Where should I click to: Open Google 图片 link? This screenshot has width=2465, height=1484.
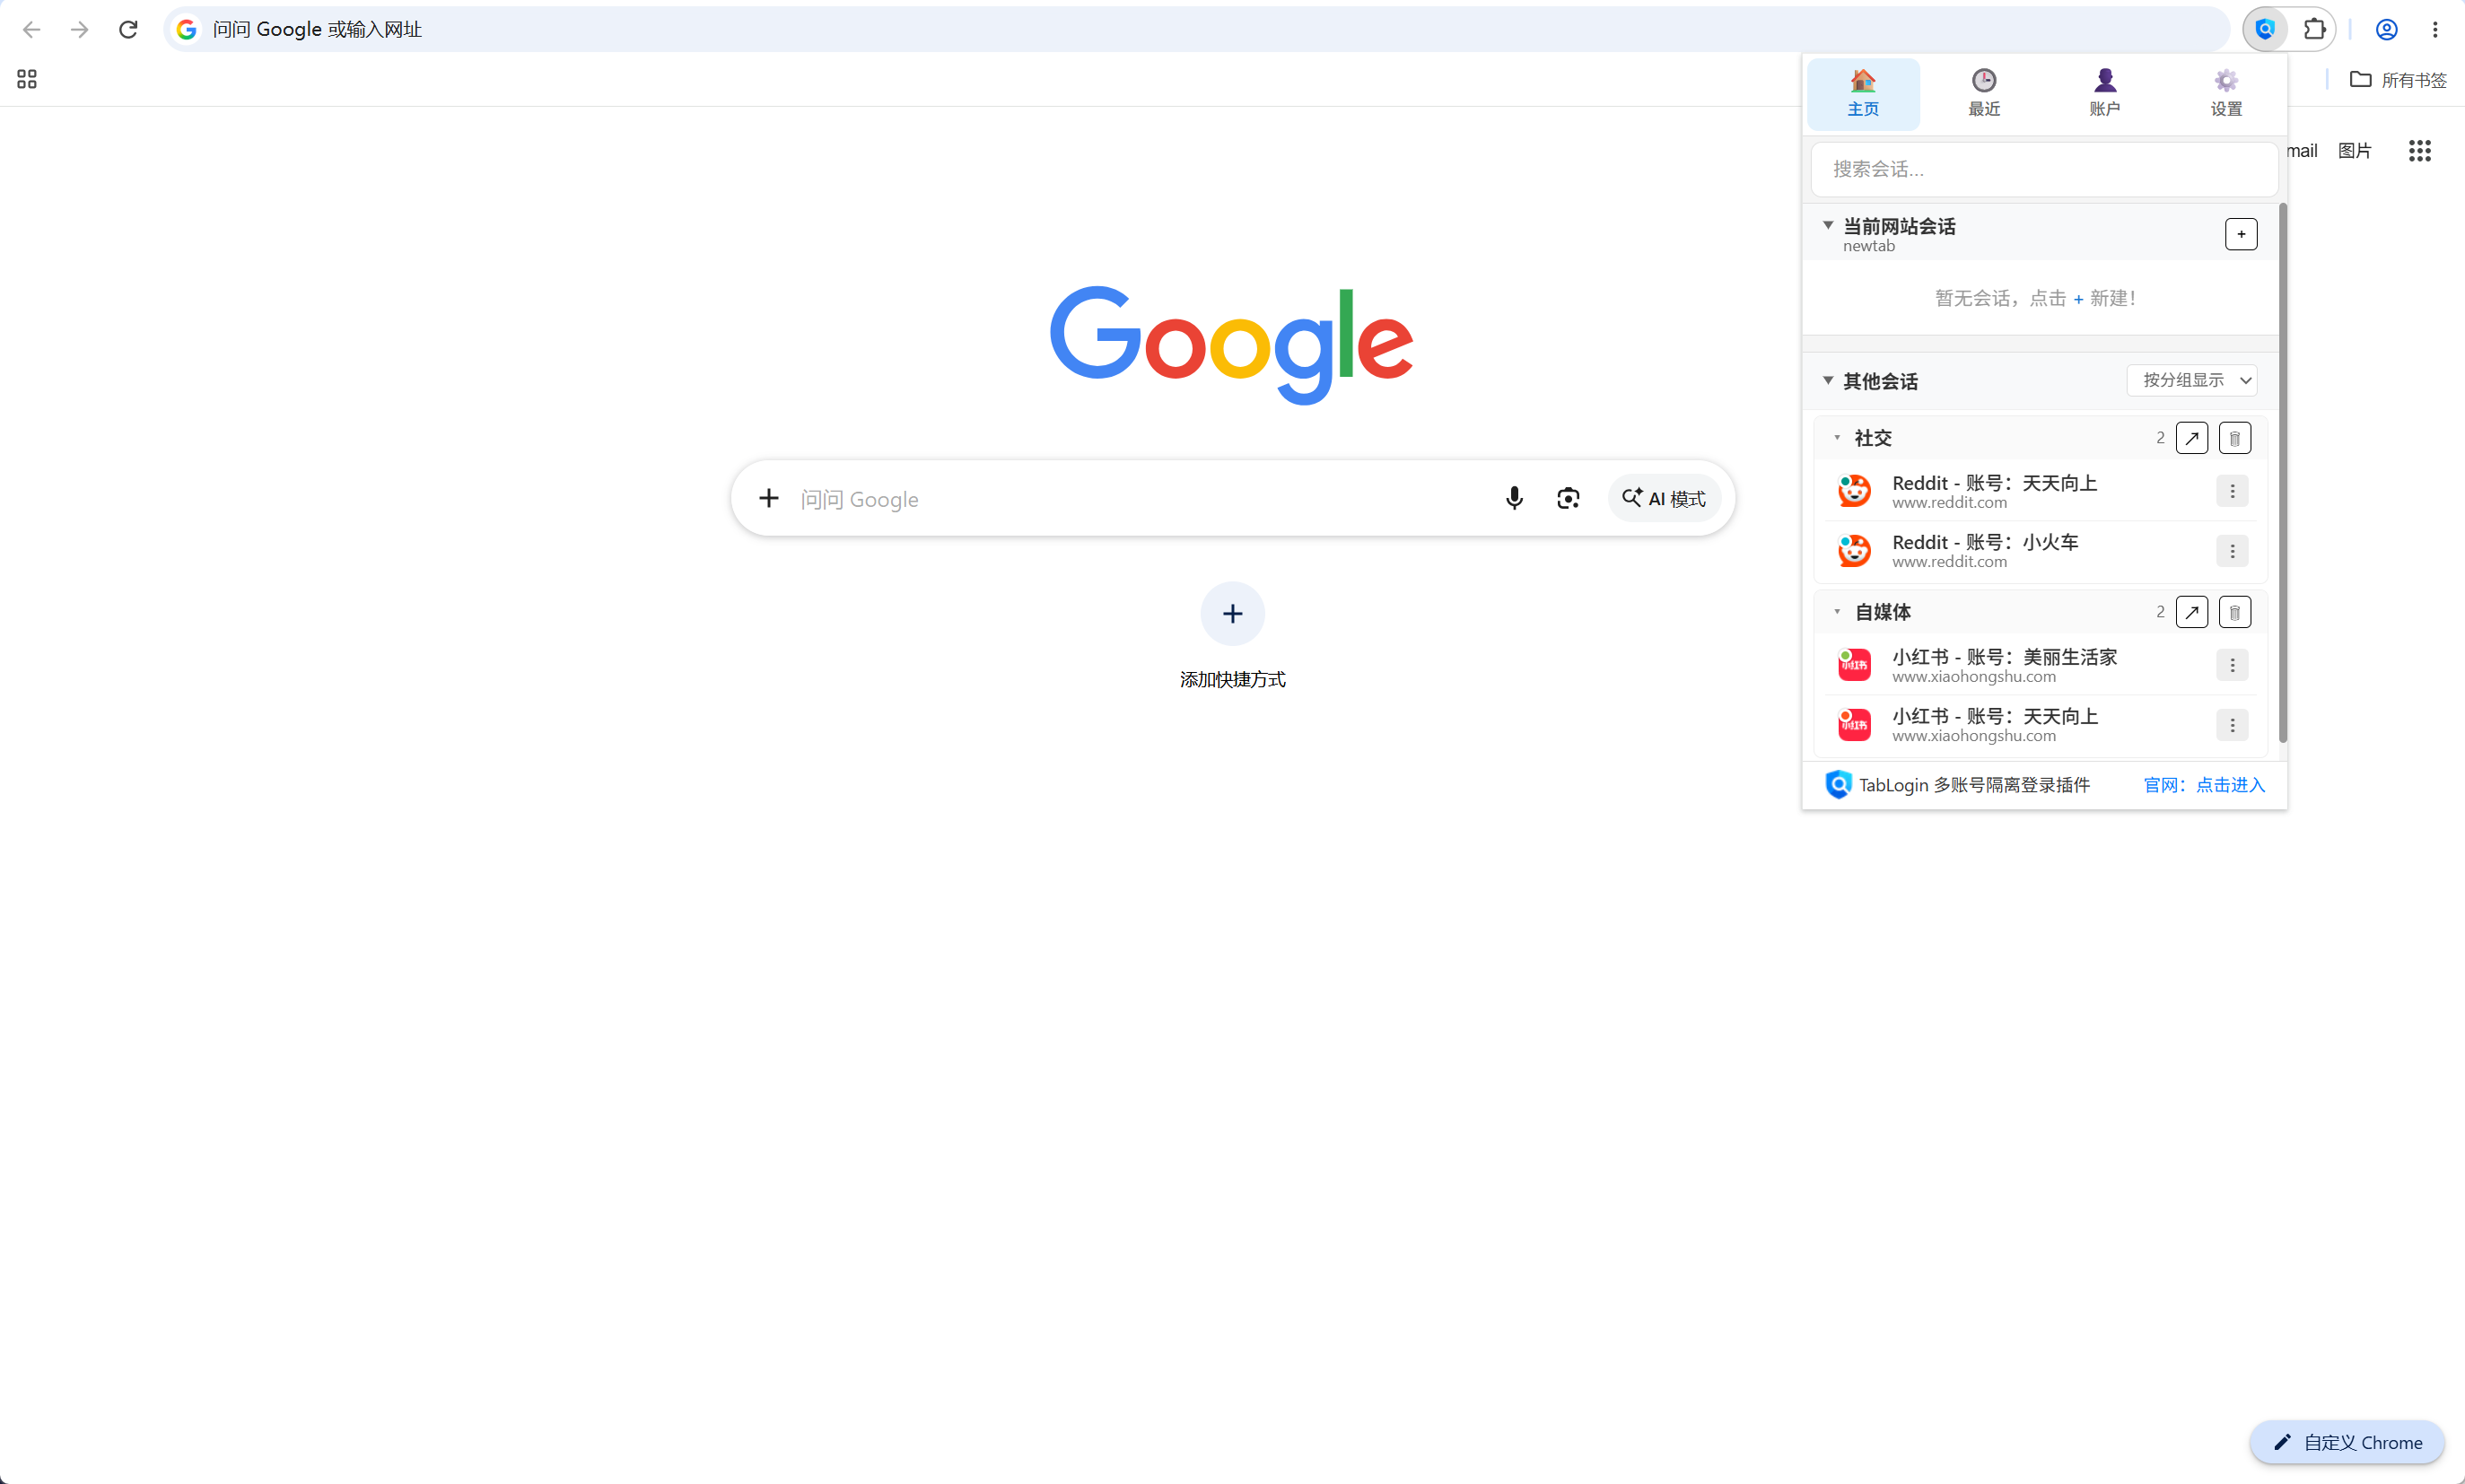[x=2354, y=150]
